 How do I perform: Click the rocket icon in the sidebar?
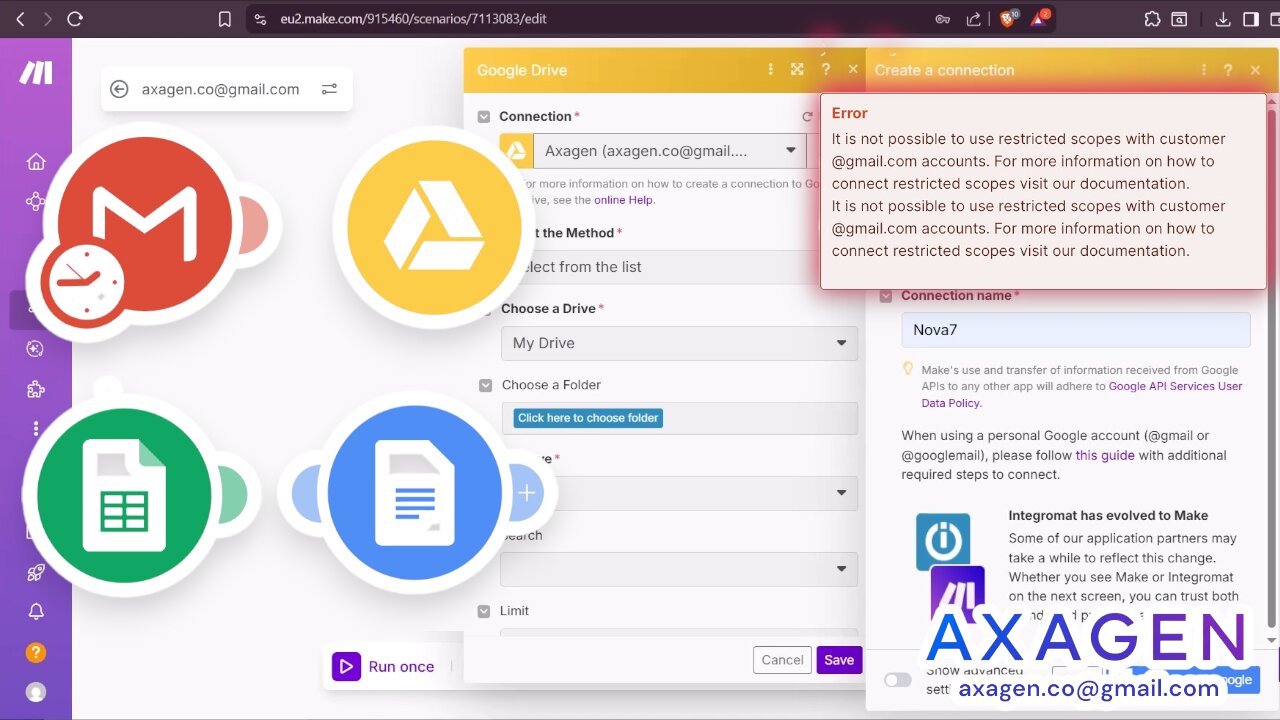click(x=36, y=573)
